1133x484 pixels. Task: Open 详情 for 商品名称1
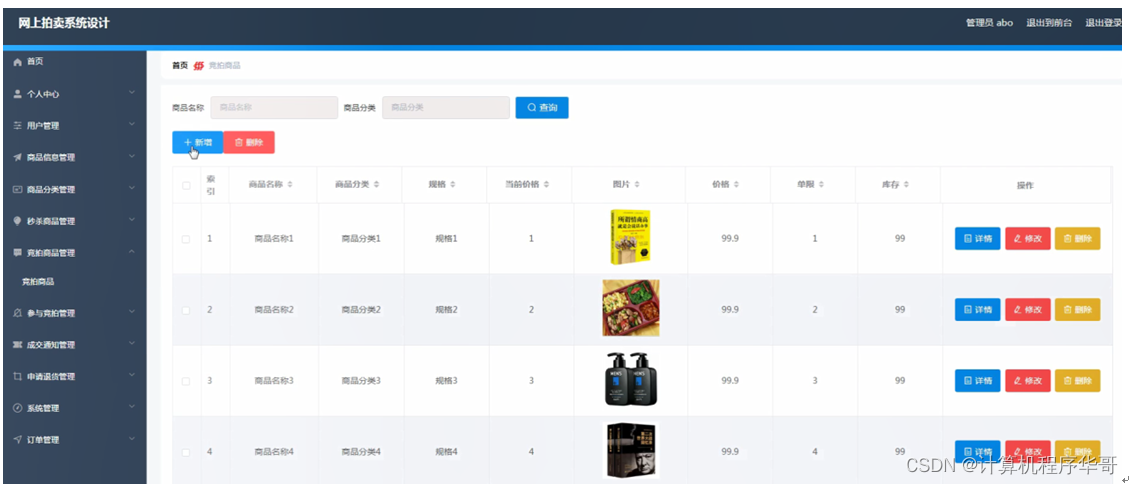(x=978, y=238)
